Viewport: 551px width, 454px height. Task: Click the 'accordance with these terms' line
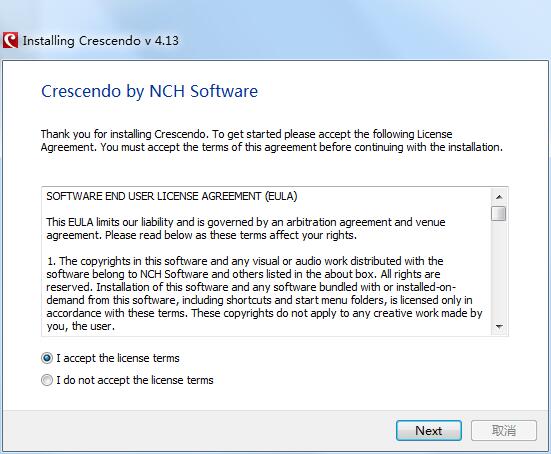(x=264, y=313)
